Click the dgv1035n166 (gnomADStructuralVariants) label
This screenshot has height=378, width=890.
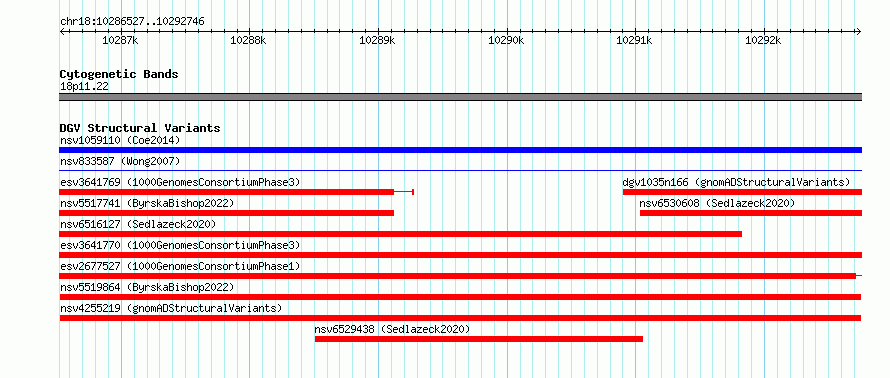[736, 182]
